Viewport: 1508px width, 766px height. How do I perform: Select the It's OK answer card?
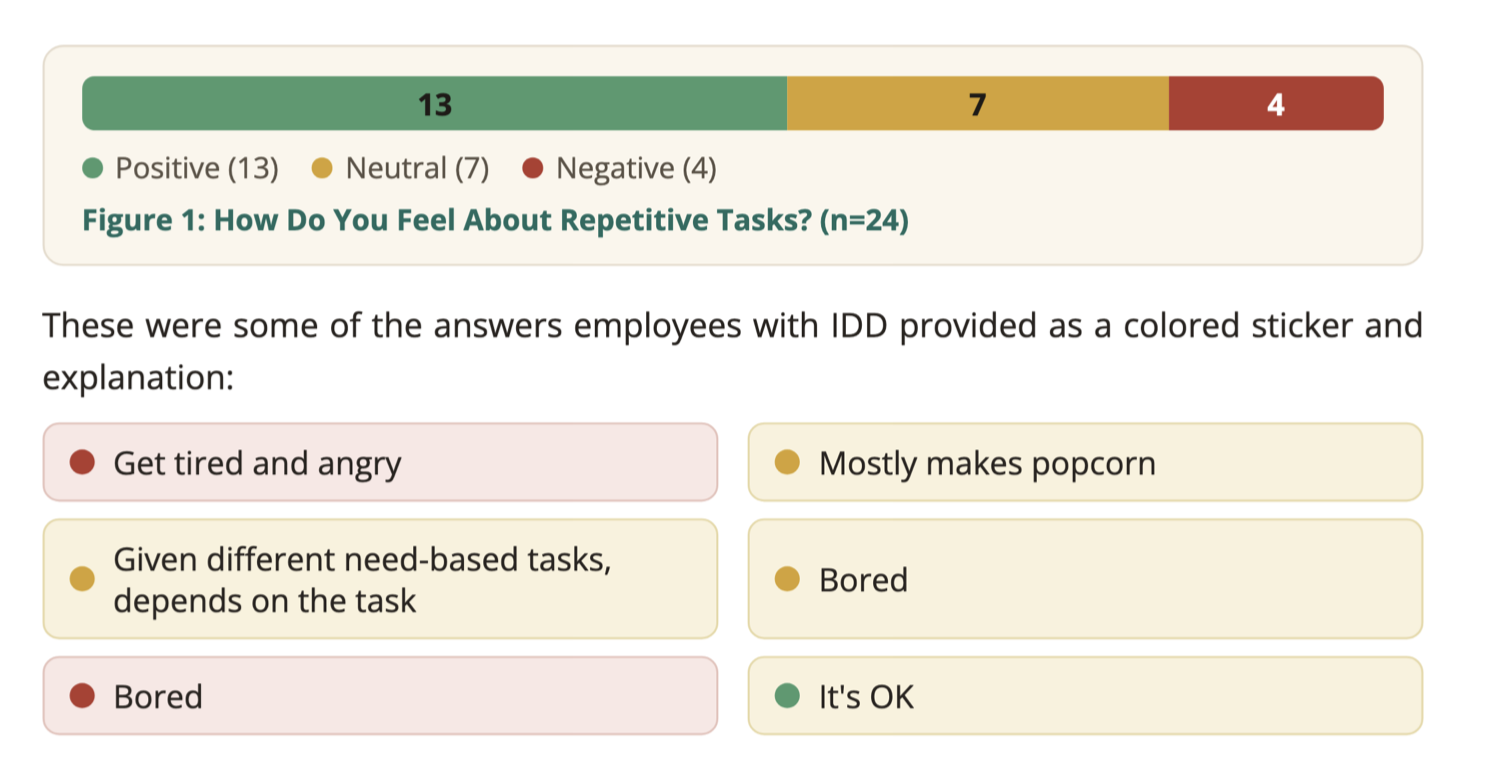coord(1085,695)
